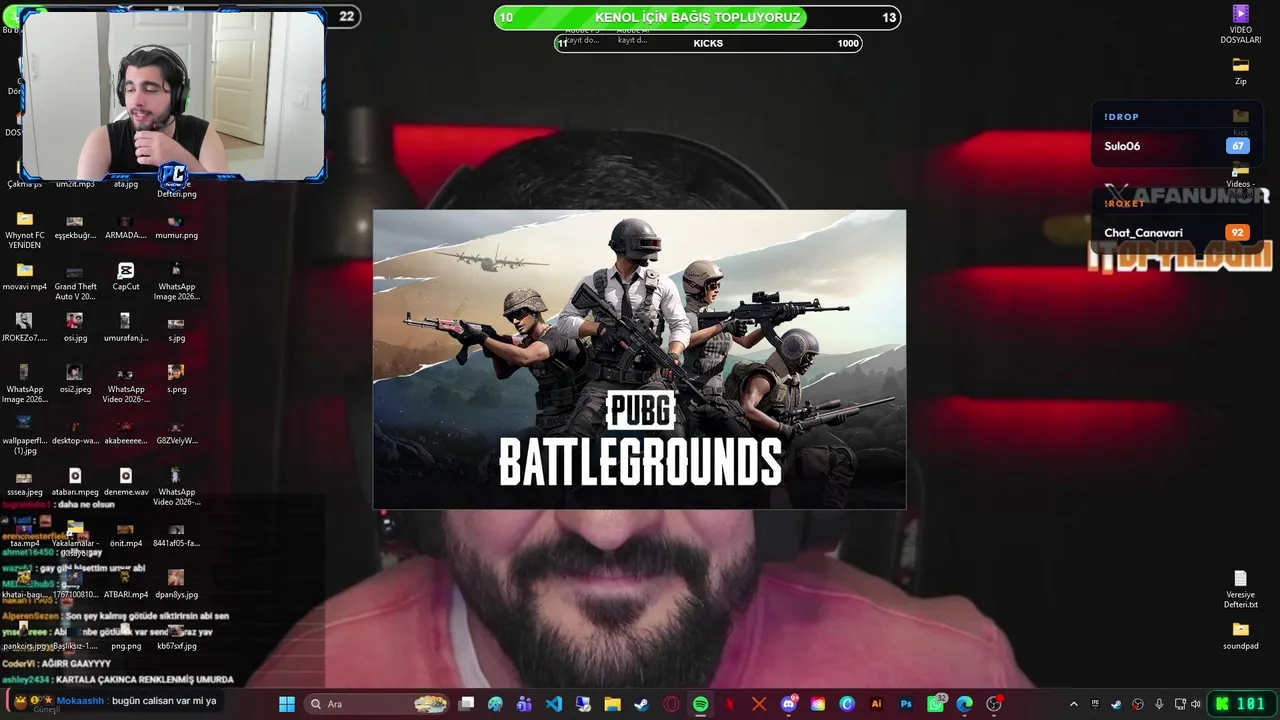Open the Grand Theft Auto V desktop shortcut
The image size is (1280, 720).
coord(75,282)
